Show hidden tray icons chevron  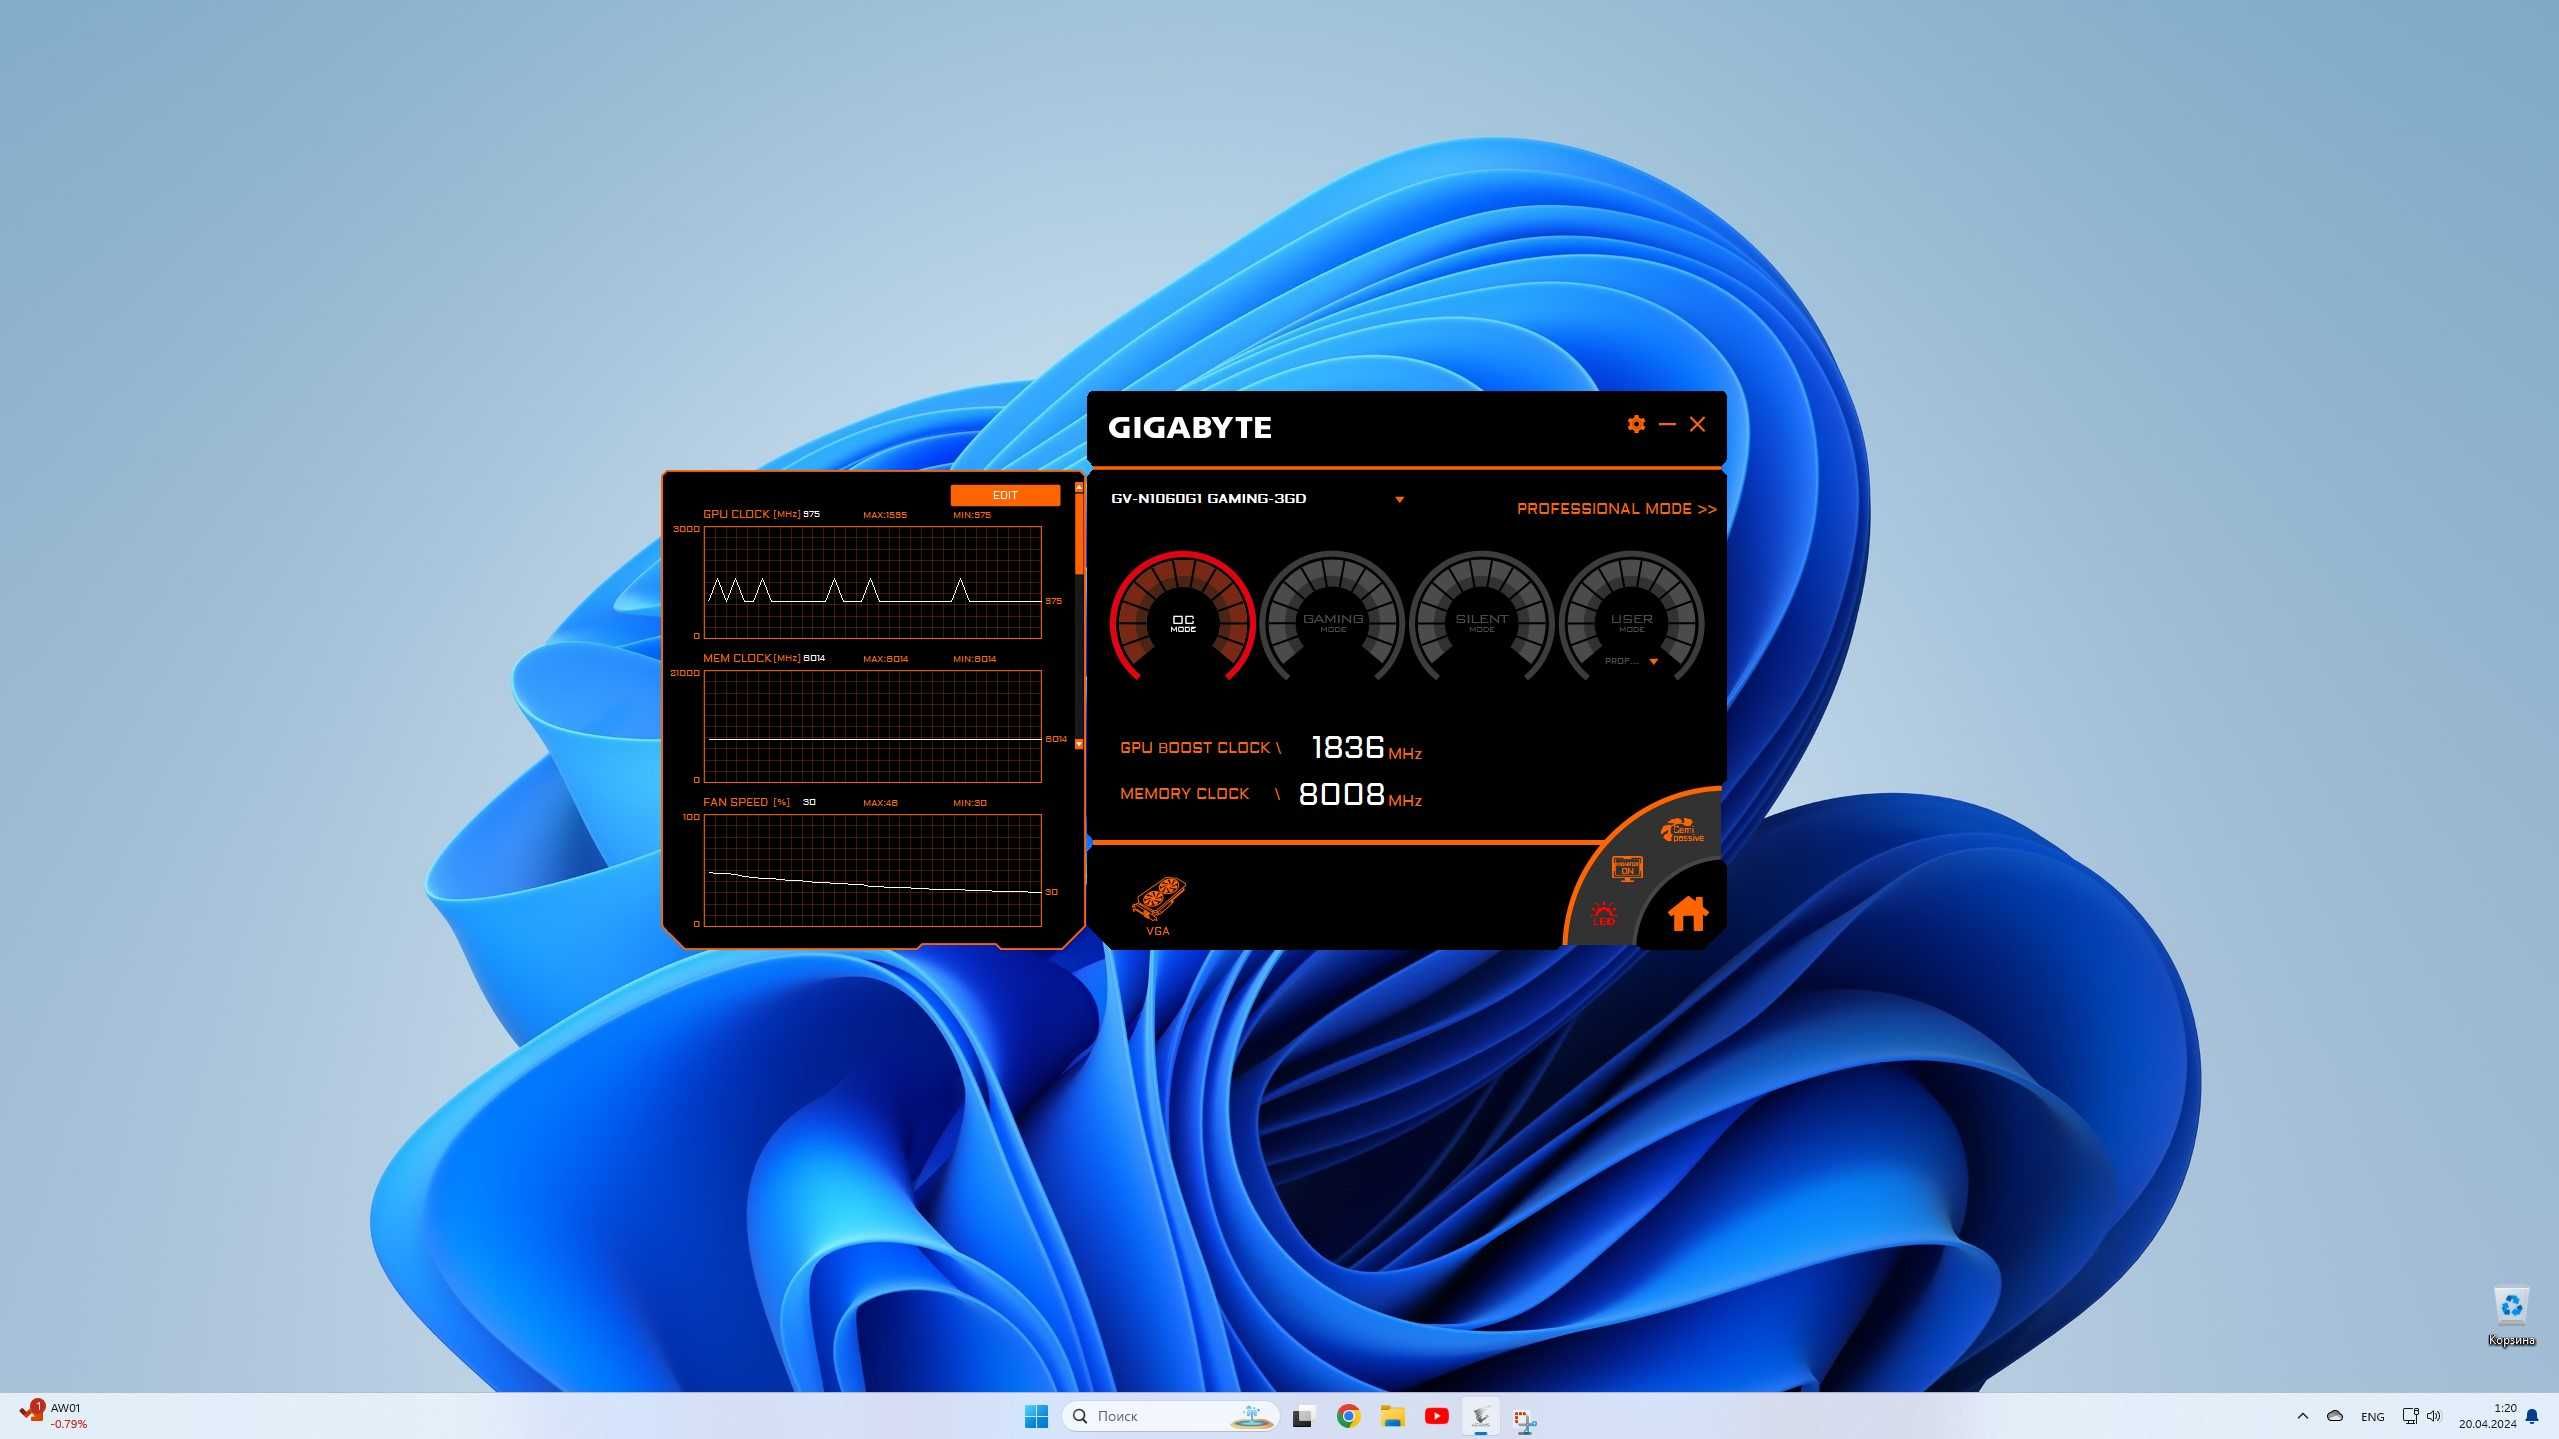point(2303,1416)
